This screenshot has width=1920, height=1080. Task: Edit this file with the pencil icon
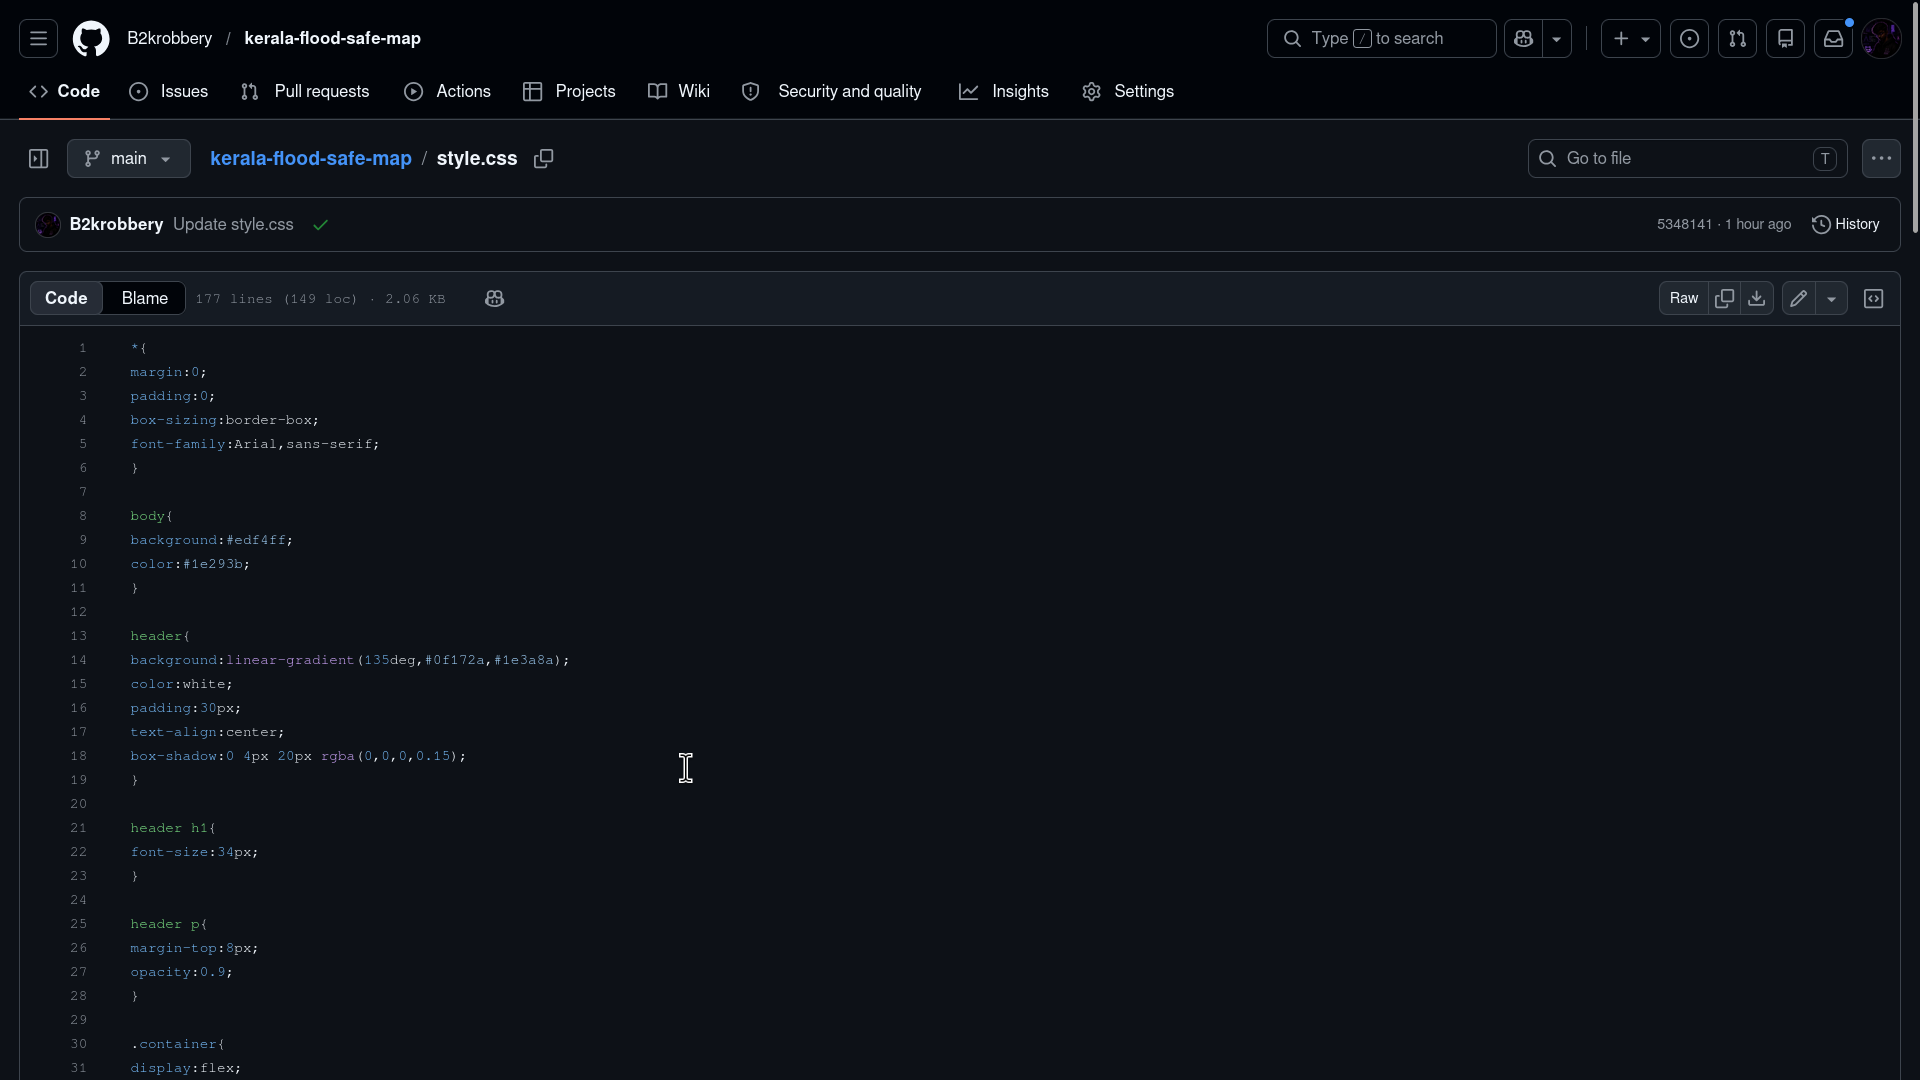[1798, 298]
